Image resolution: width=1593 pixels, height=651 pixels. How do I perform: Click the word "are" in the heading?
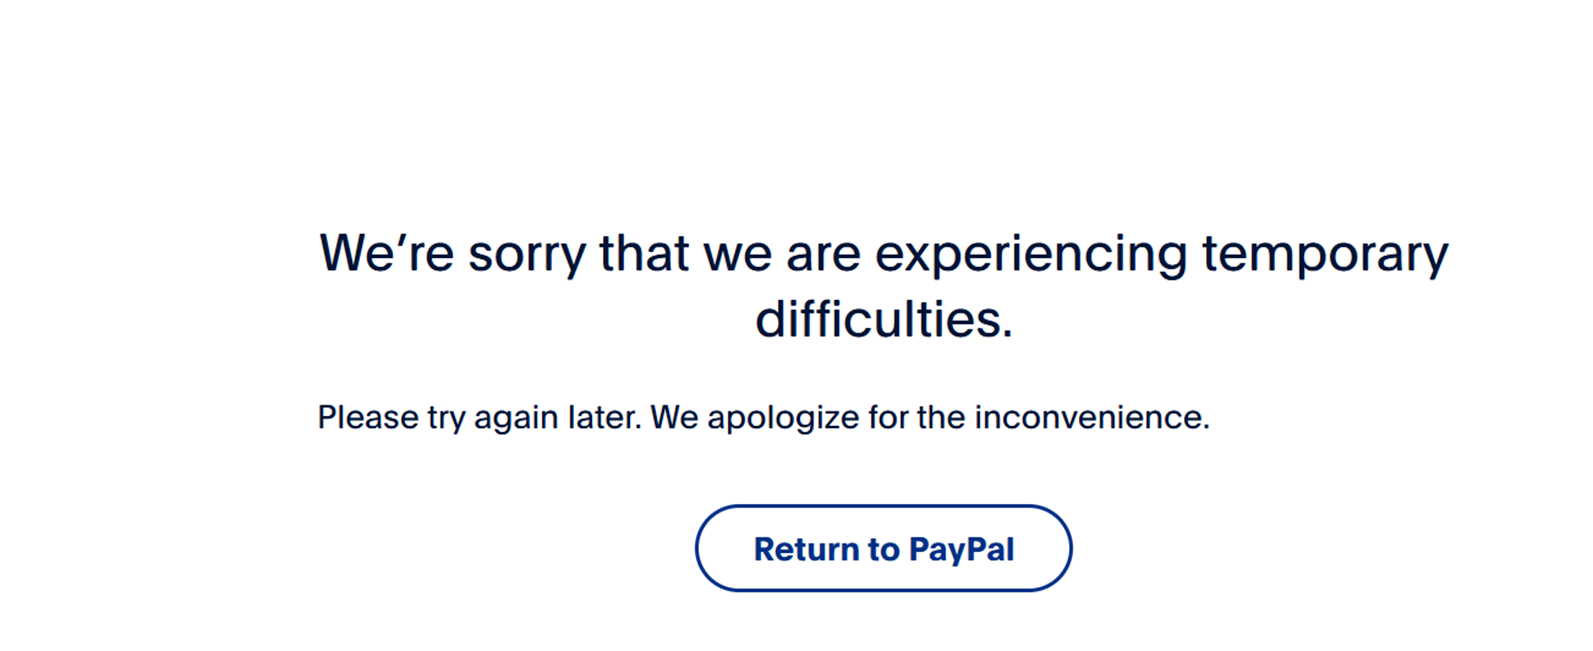pyautogui.click(x=823, y=253)
